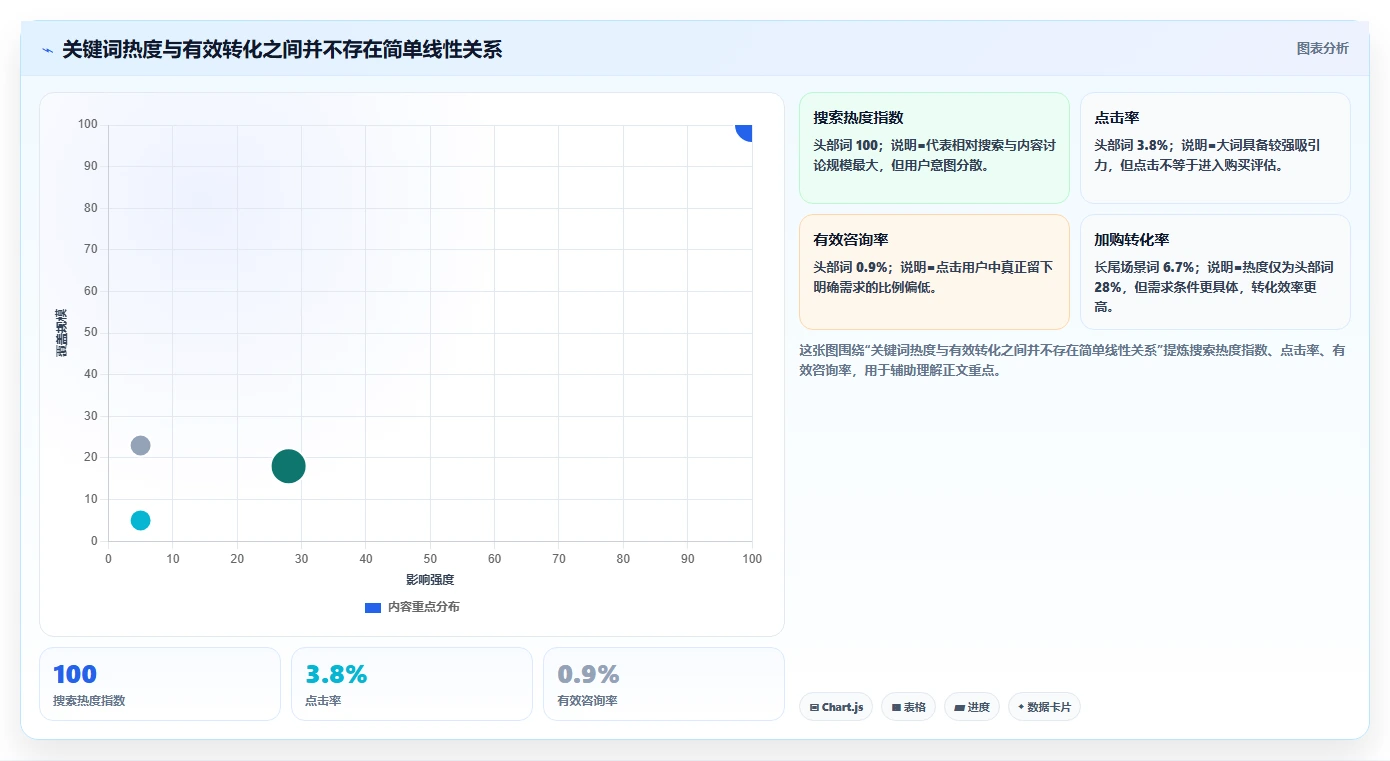Screen dimensions: 1390x761
Task: Click the lightning icon beside the title
Action: (48, 50)
